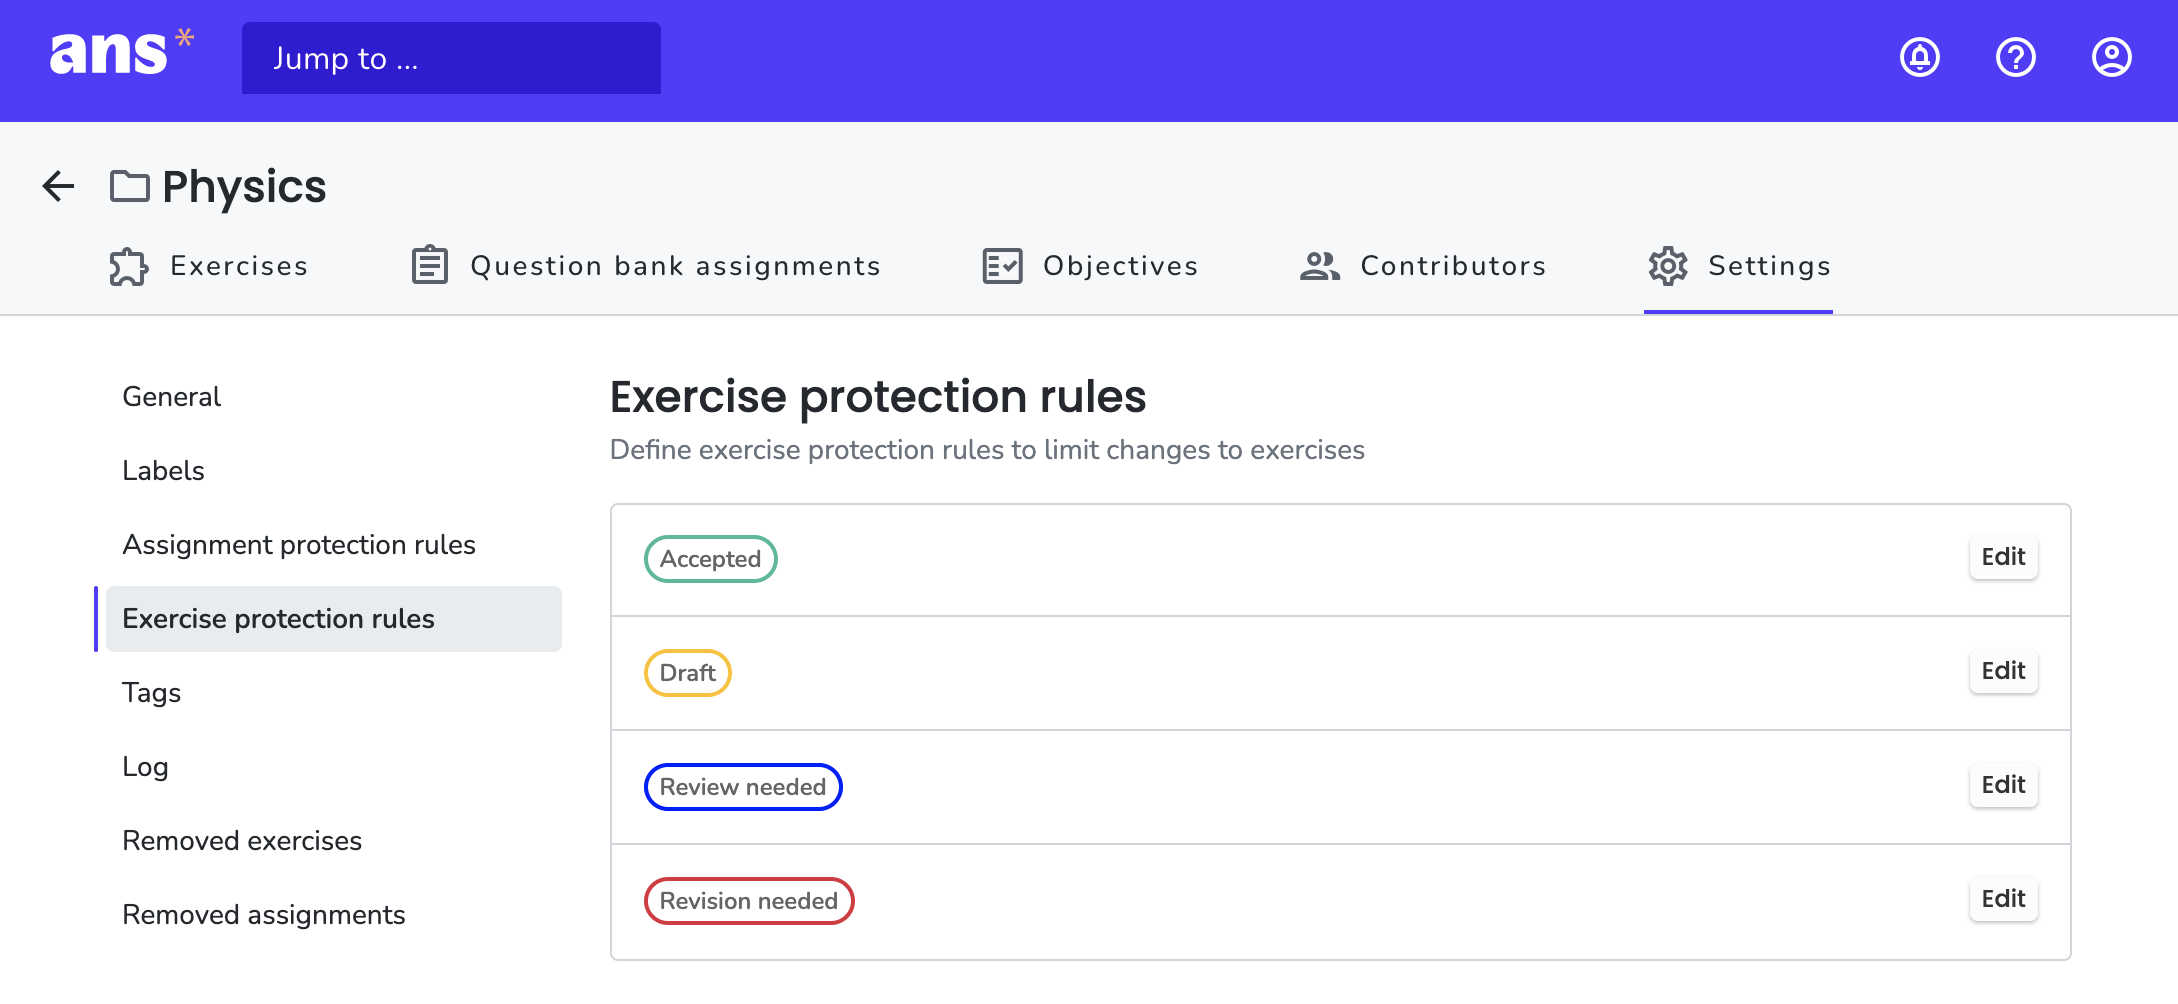Click the Draft status badge
The image size is (2178, 1004).
(x=687, y=672)
